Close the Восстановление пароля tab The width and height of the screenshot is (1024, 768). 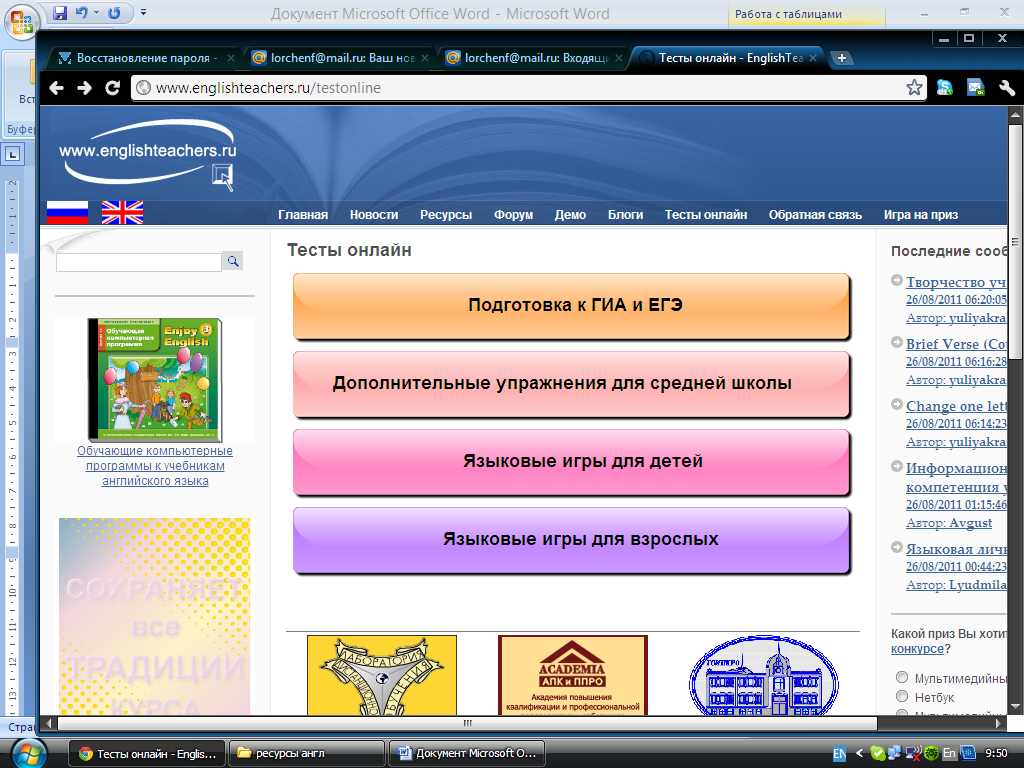tap(231, 58)
